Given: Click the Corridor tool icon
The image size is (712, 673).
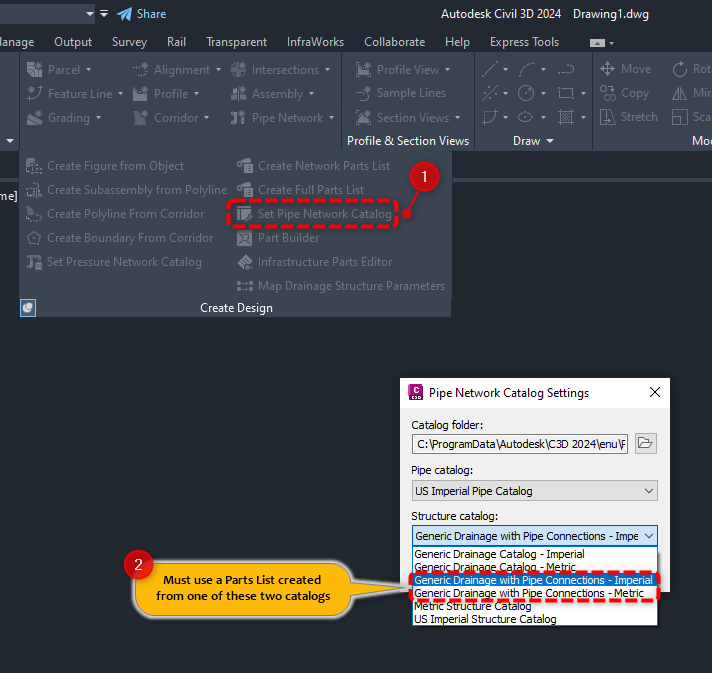Looking at the screenshot, I should tap(141, 118).
